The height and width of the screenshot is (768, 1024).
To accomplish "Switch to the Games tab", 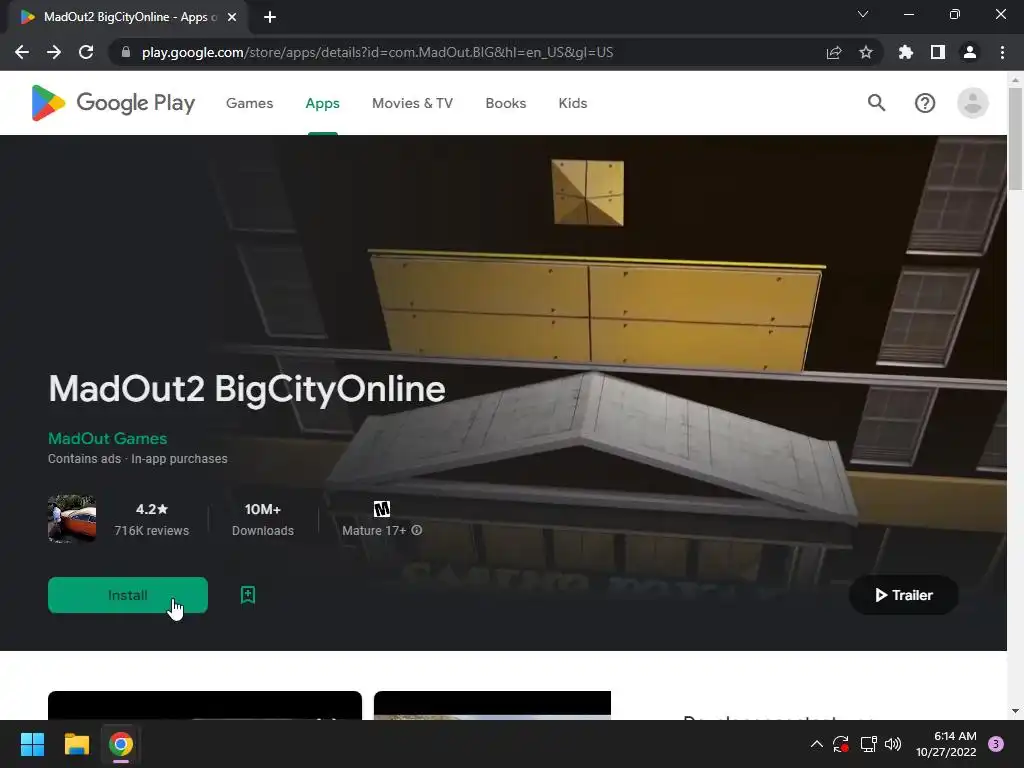I will (249, 103).
